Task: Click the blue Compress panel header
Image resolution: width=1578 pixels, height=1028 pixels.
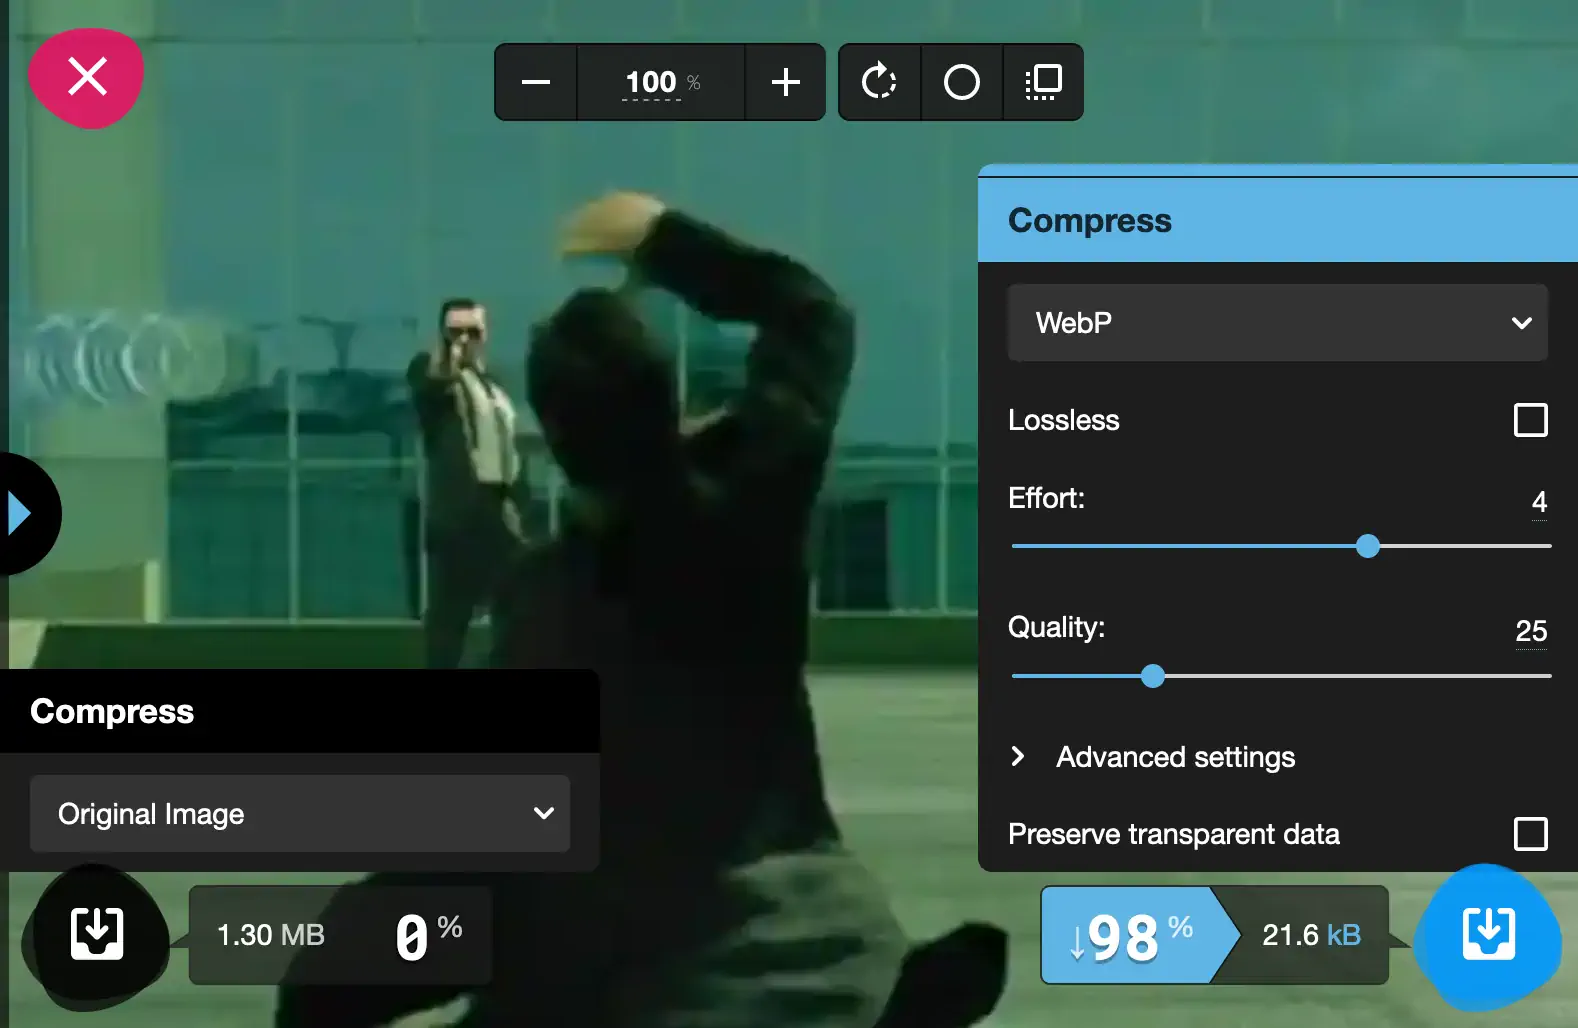Action: [1278, 220]
